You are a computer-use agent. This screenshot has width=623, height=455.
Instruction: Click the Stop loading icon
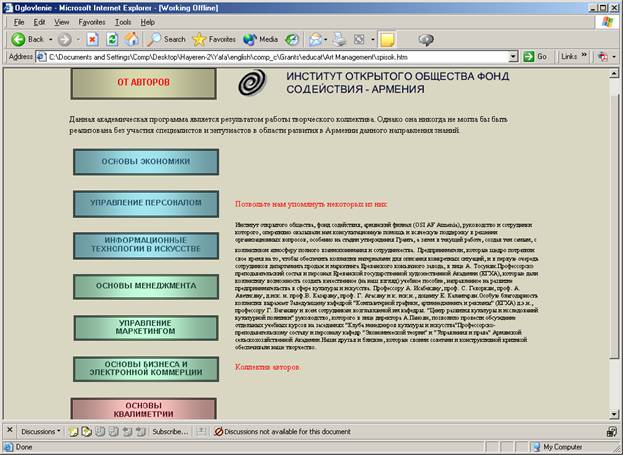92,39
